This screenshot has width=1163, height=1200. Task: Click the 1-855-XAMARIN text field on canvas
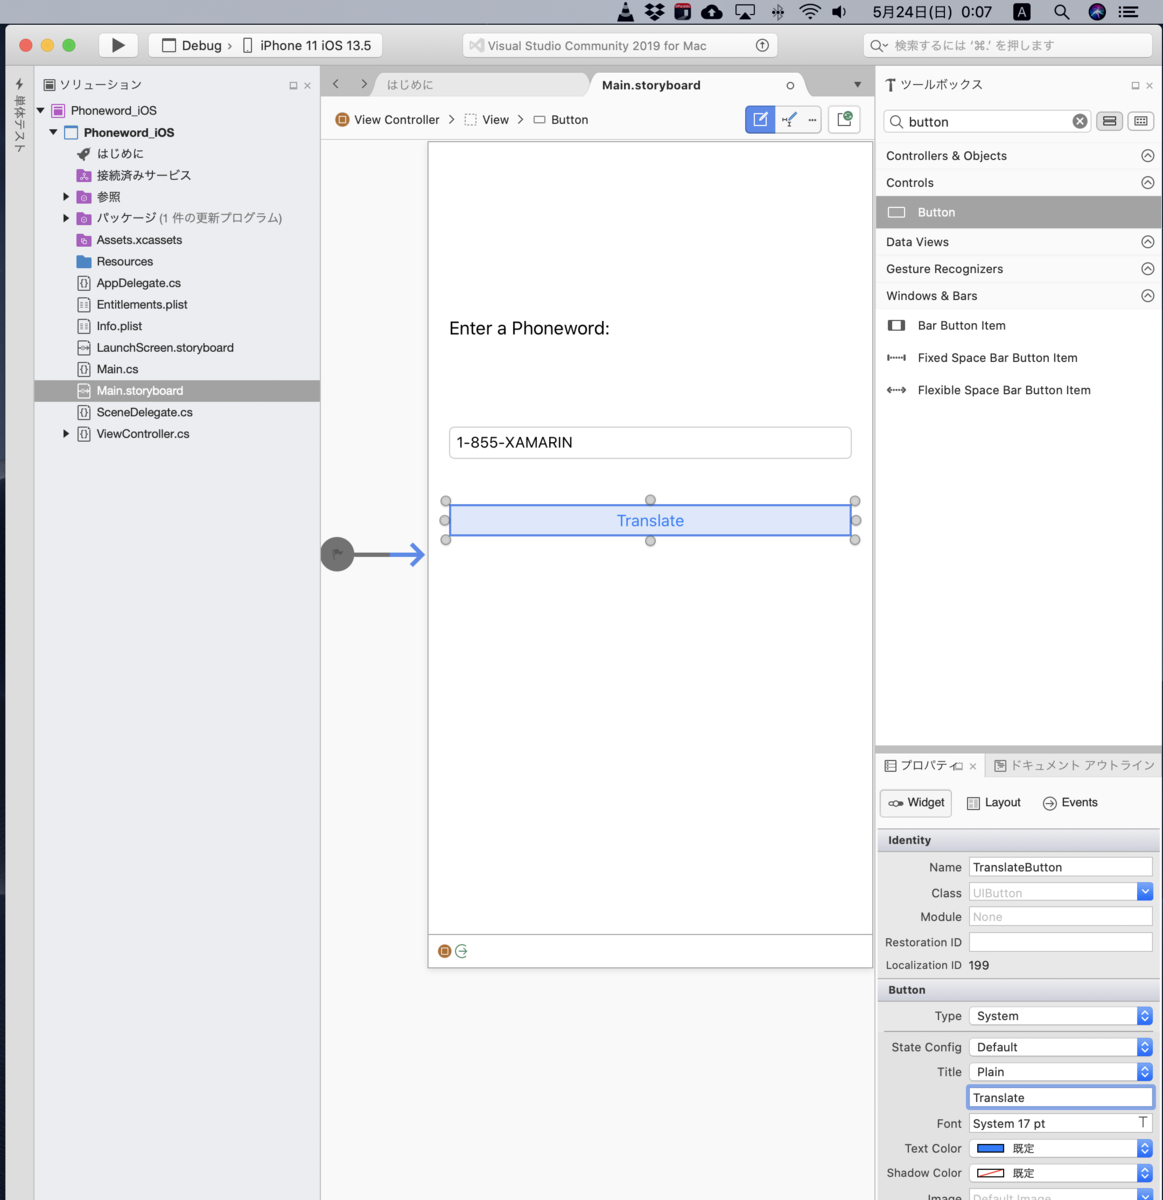(650, 442)
